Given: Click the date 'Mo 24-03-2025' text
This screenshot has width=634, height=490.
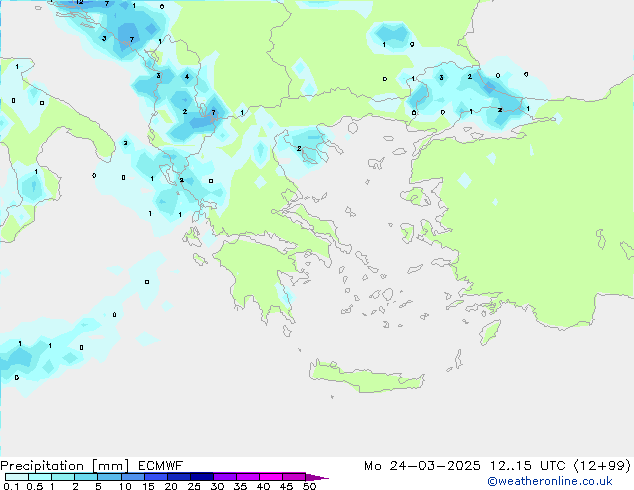Looking at the screenshot, I should [x=422, y=466].
